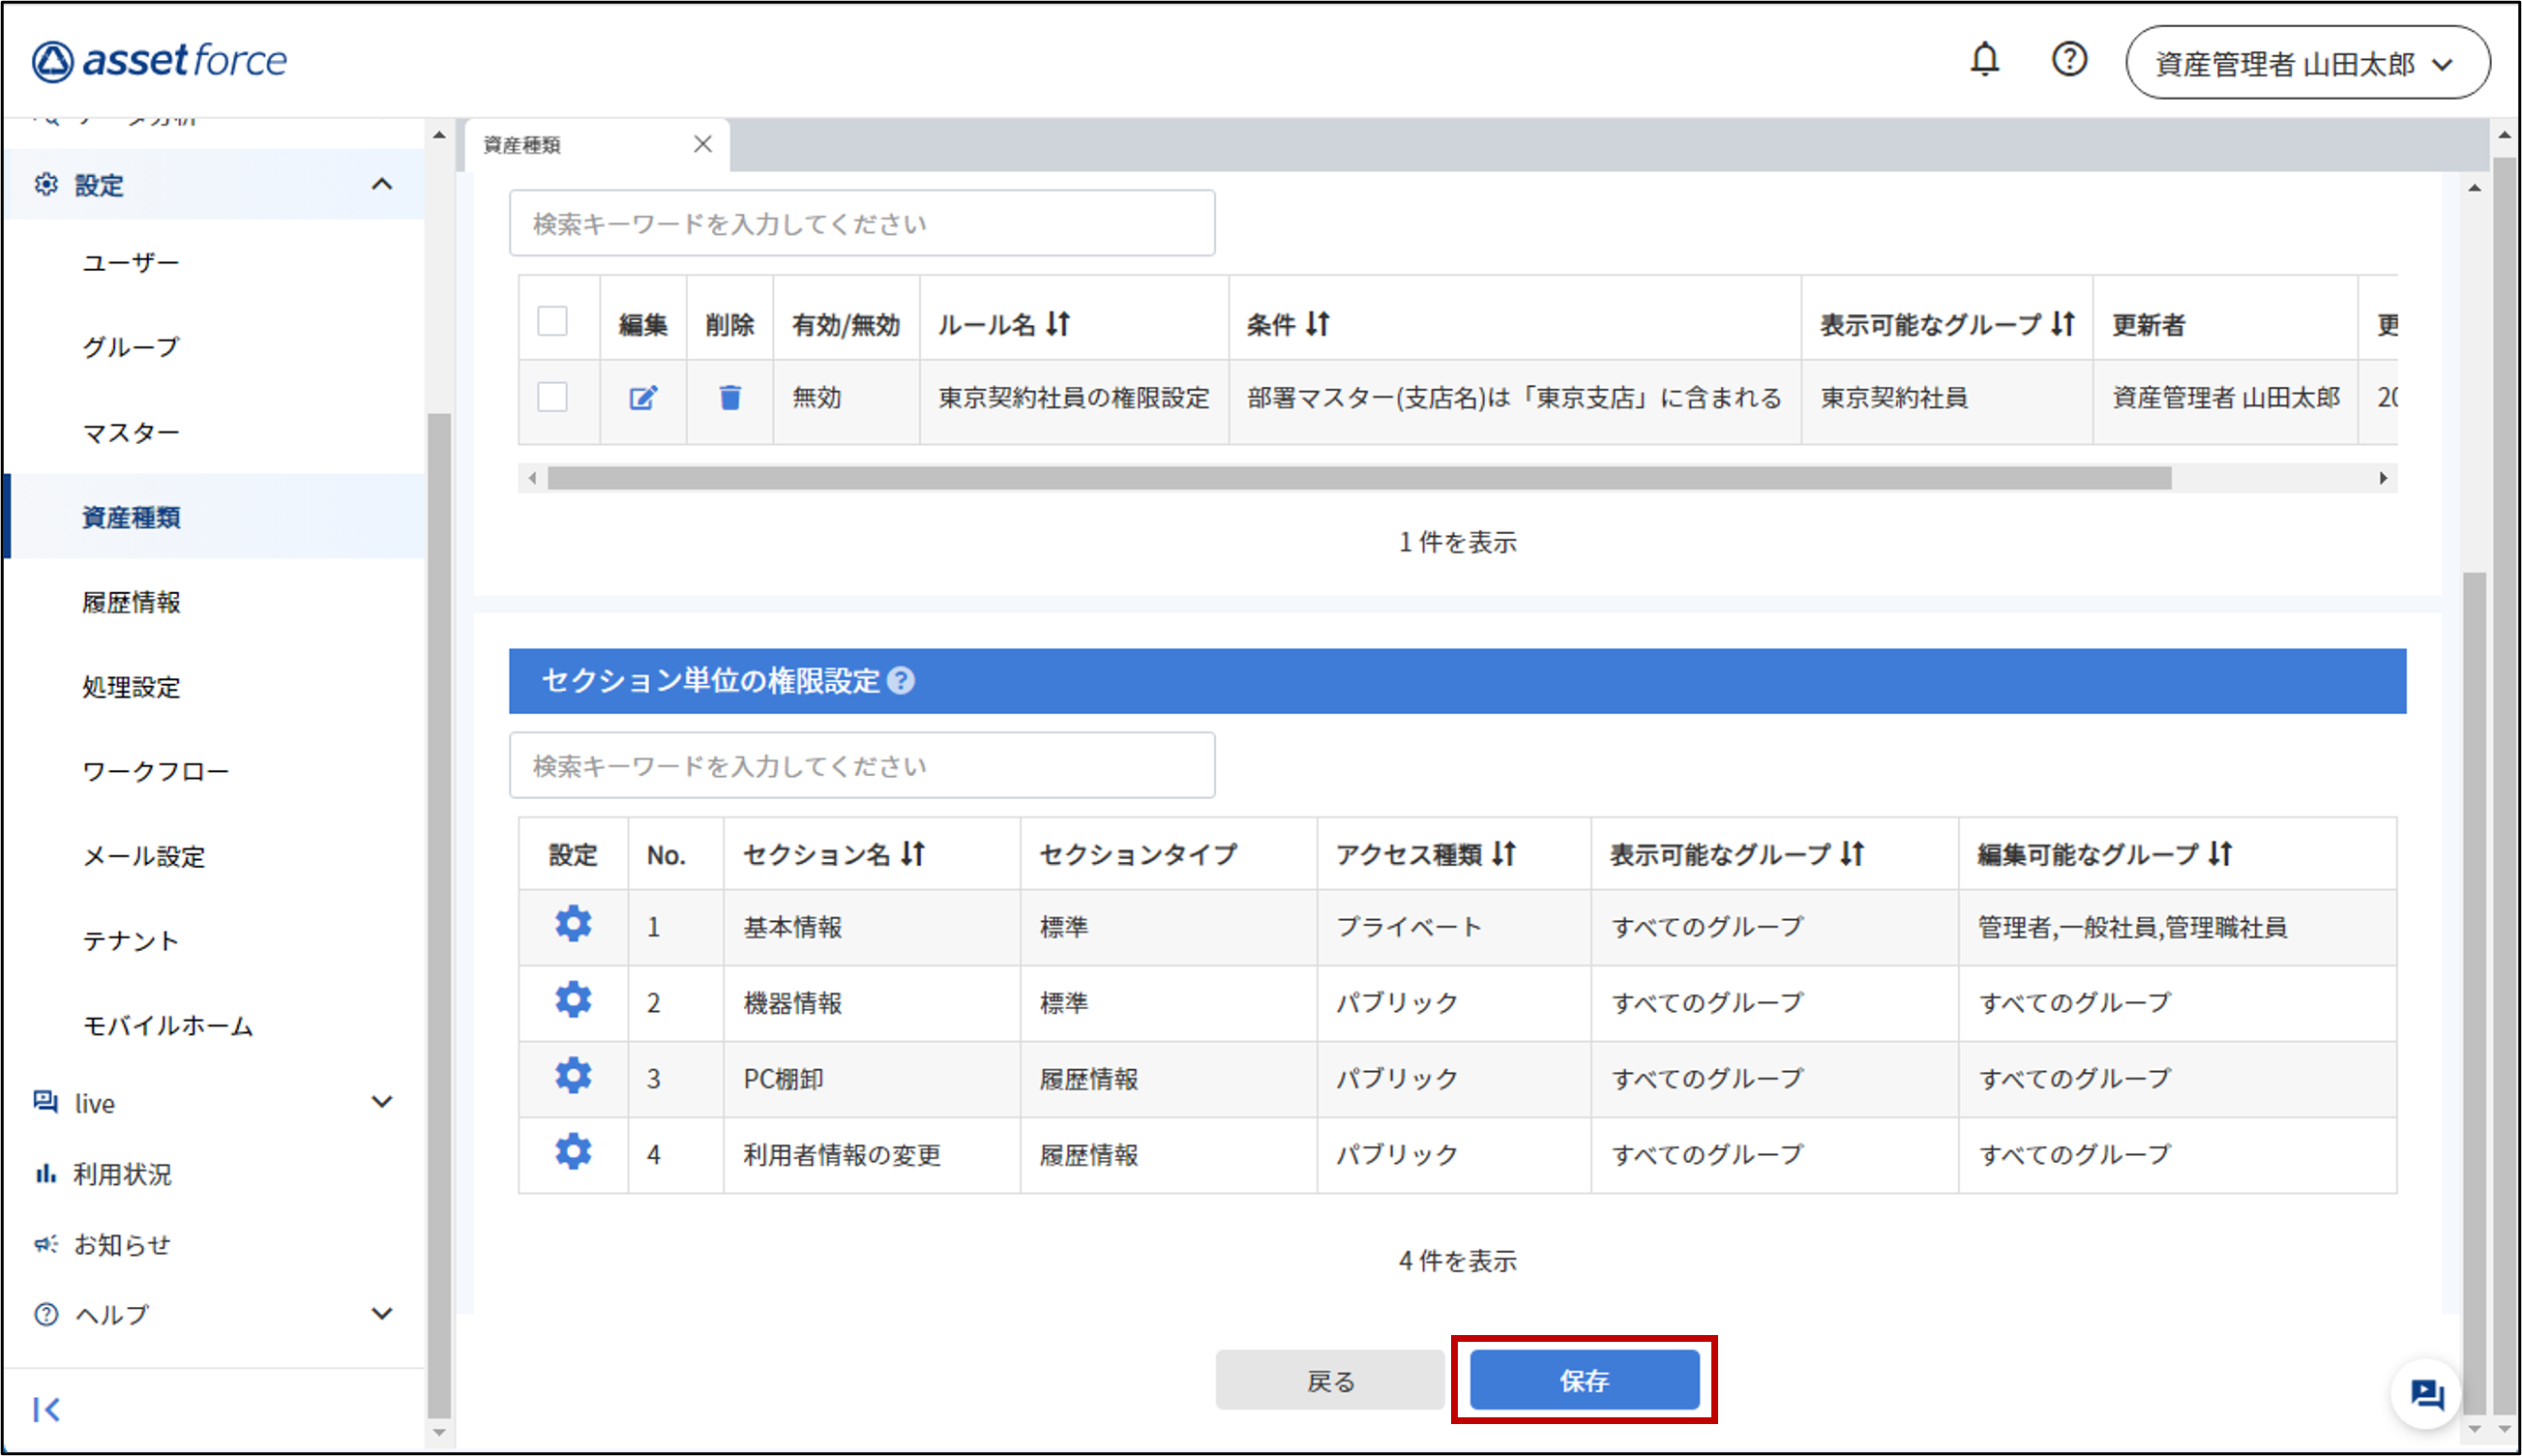Open settings gear for 基本情報 section
2522x1456 pixels.
tap(573, 924)
